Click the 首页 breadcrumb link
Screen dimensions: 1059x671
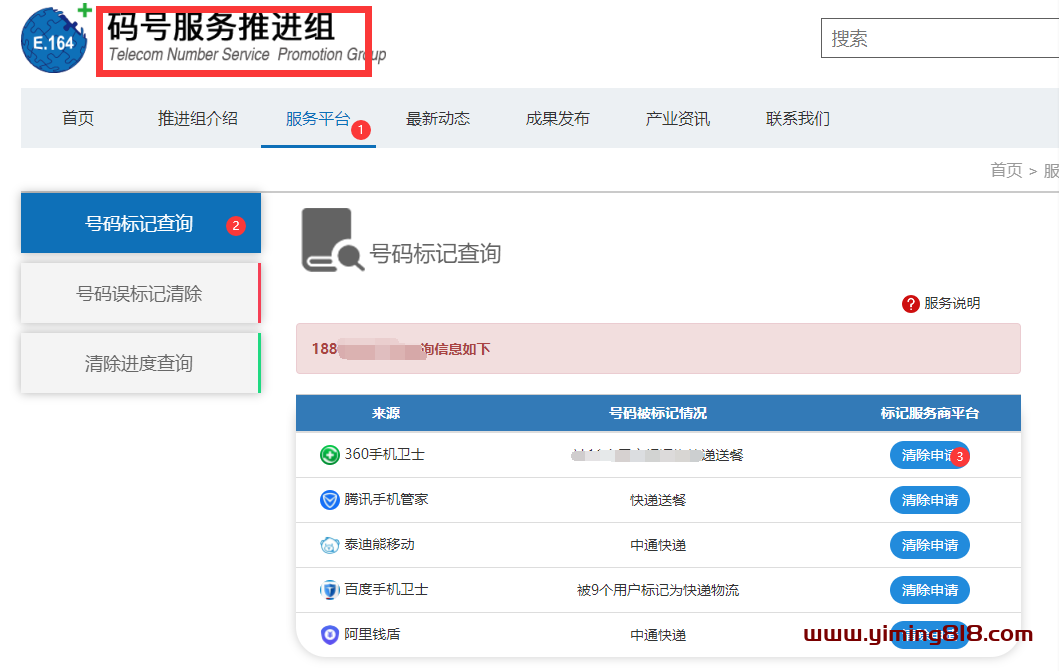click(1006, 170)
